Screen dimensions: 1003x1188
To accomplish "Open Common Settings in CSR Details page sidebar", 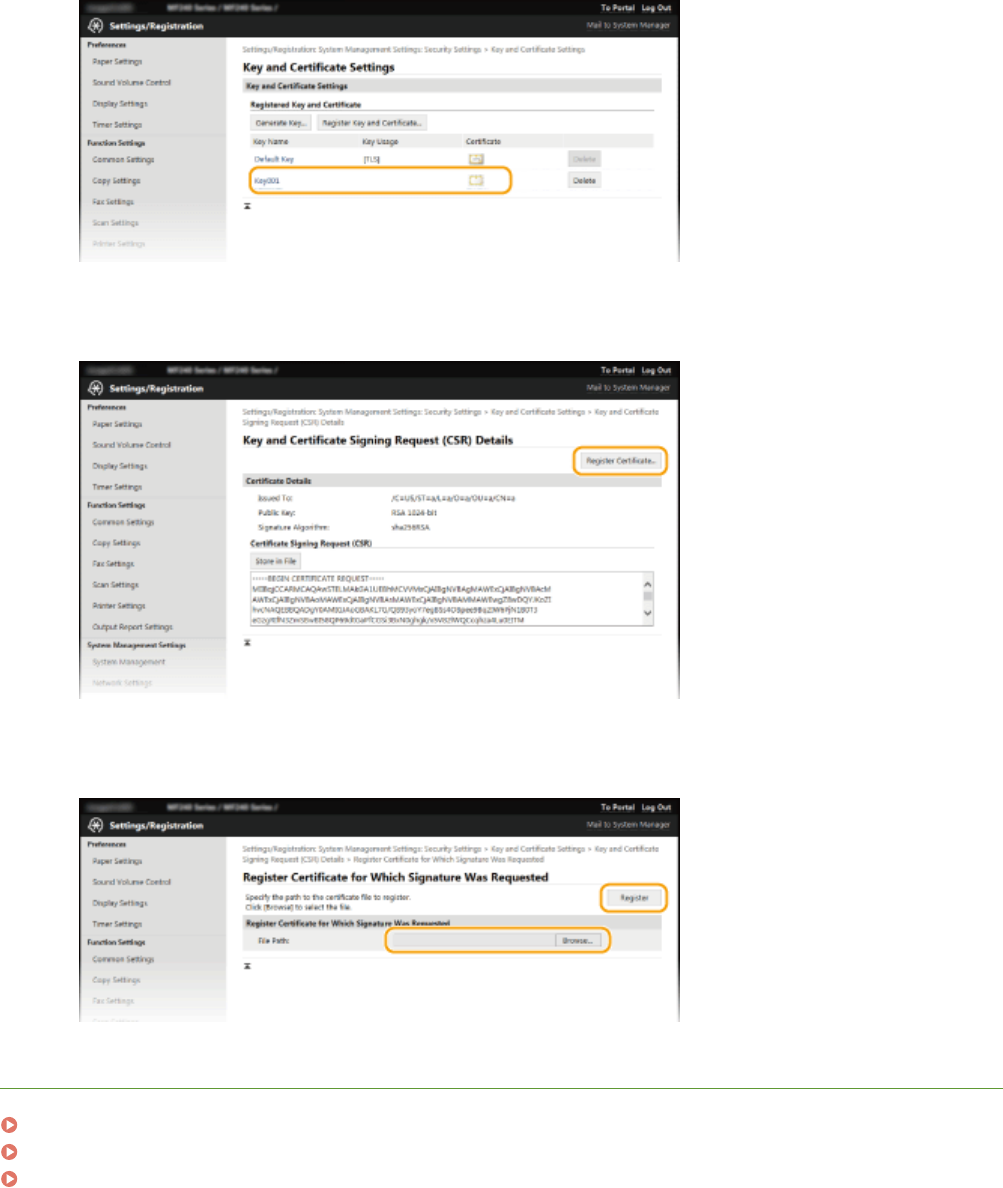I will (x=123, y=523).
